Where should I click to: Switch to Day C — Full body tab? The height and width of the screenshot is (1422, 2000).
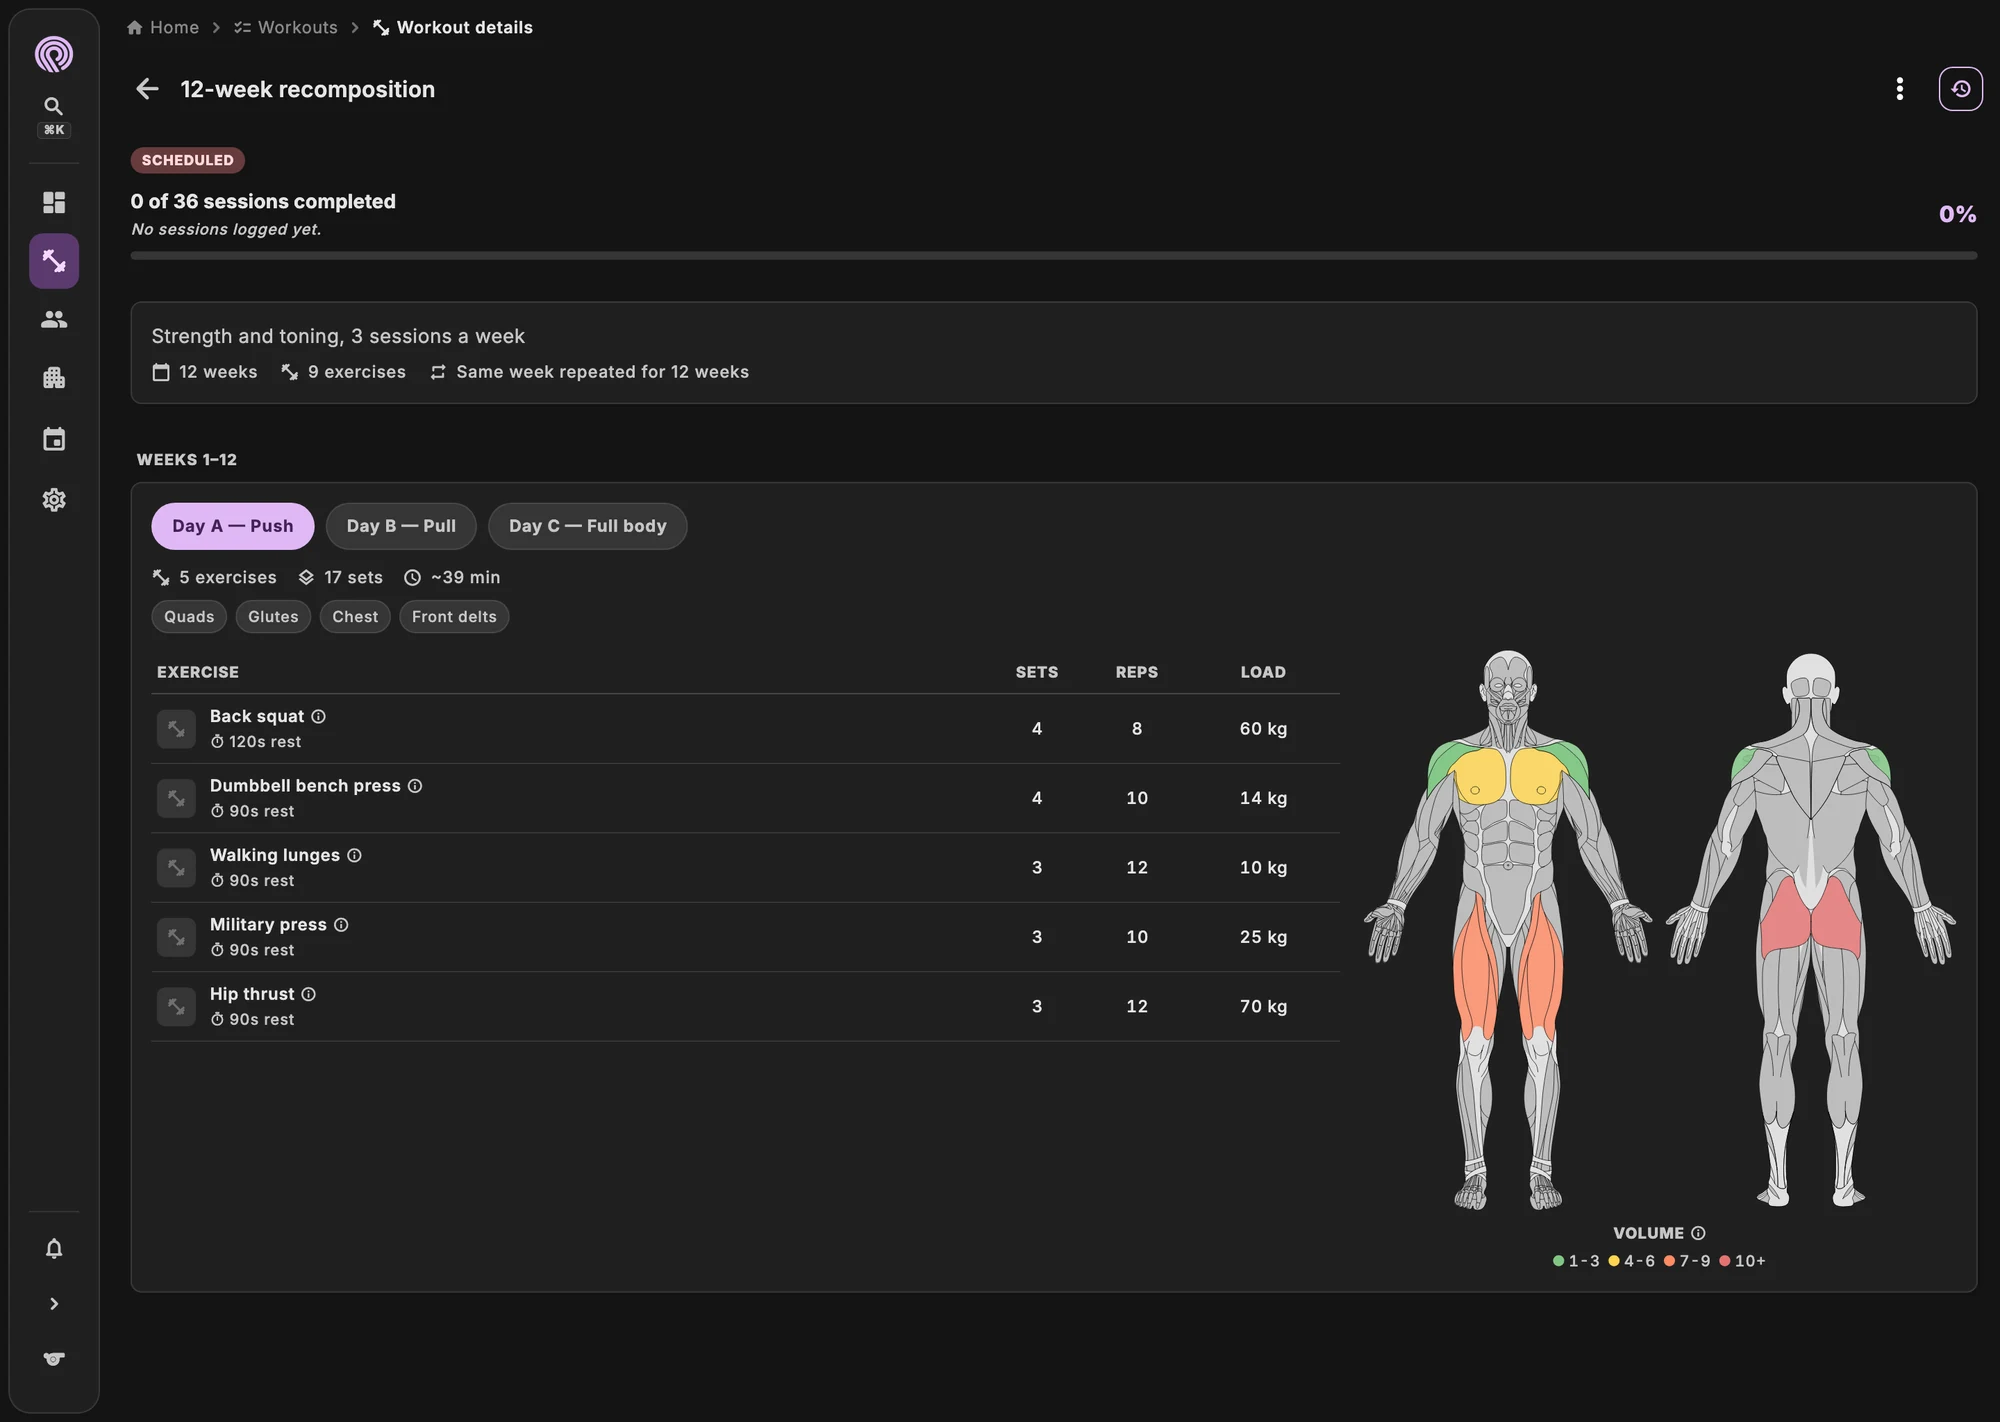pos(588,526)
